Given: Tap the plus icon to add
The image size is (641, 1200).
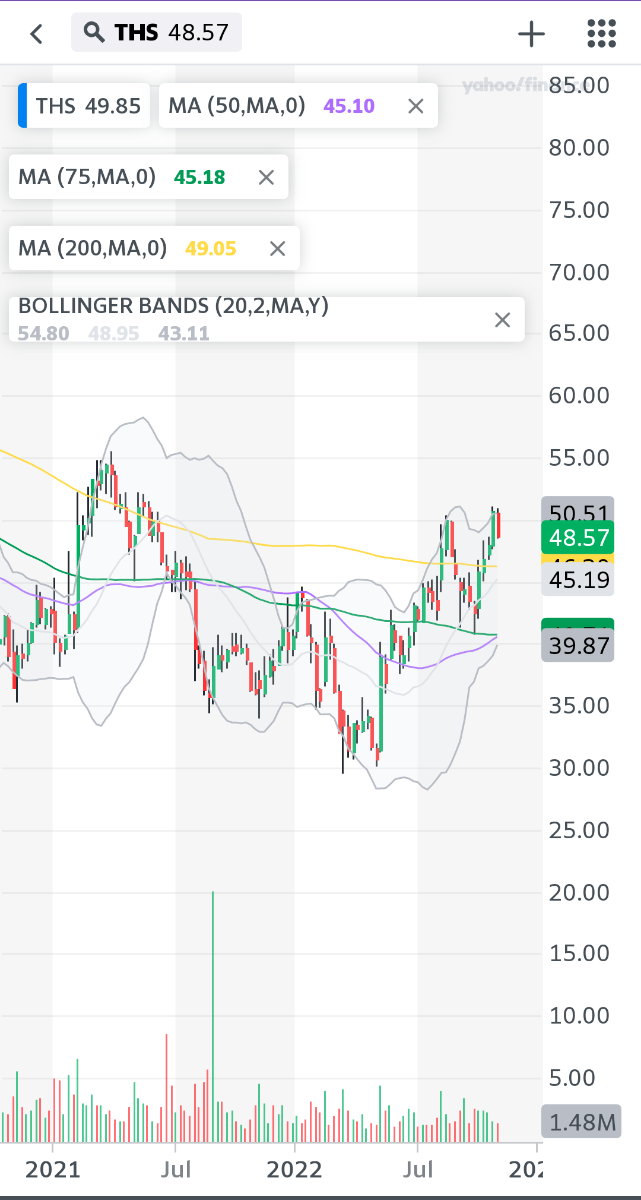Looking at the screenshot, I should click(531, 34).
